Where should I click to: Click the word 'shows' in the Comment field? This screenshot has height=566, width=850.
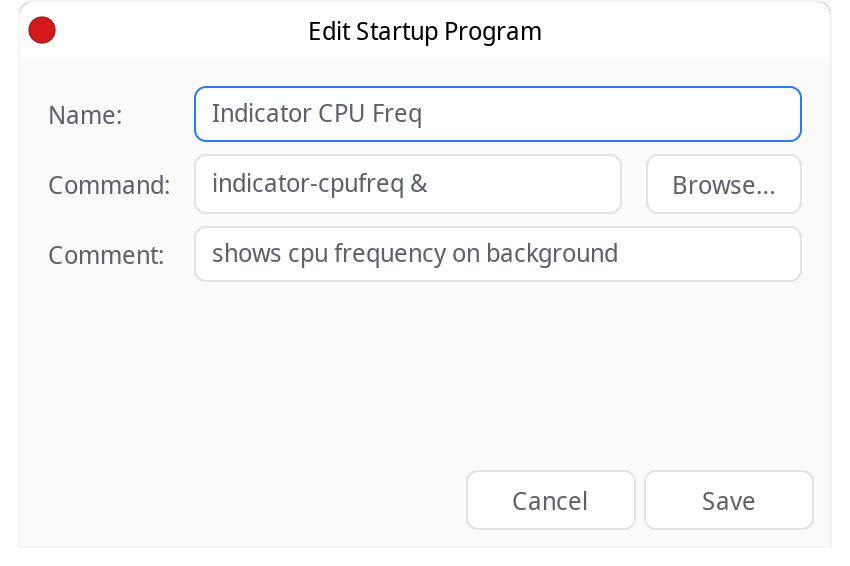[246, 253]
